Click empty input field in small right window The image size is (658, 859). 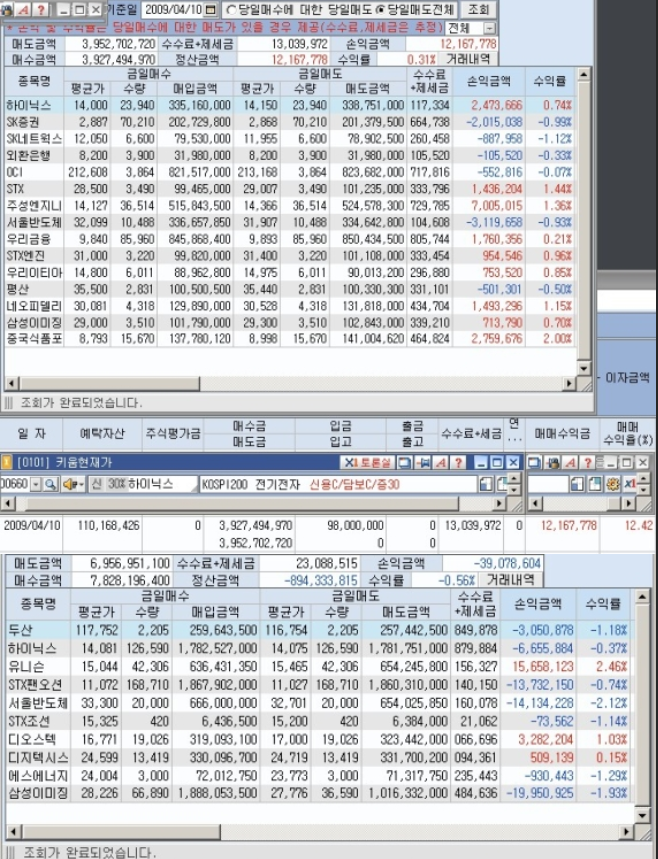547,484
